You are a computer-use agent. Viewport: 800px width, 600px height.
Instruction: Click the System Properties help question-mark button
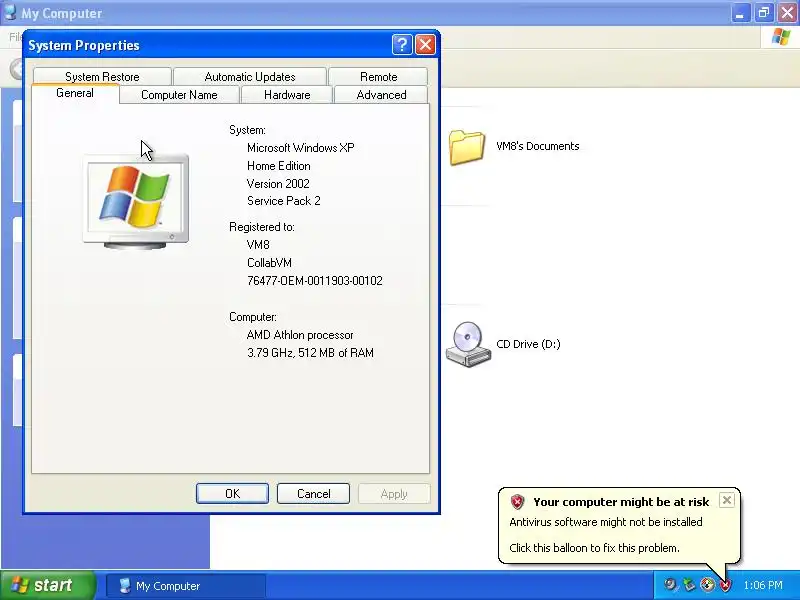[x=402, y=45]
